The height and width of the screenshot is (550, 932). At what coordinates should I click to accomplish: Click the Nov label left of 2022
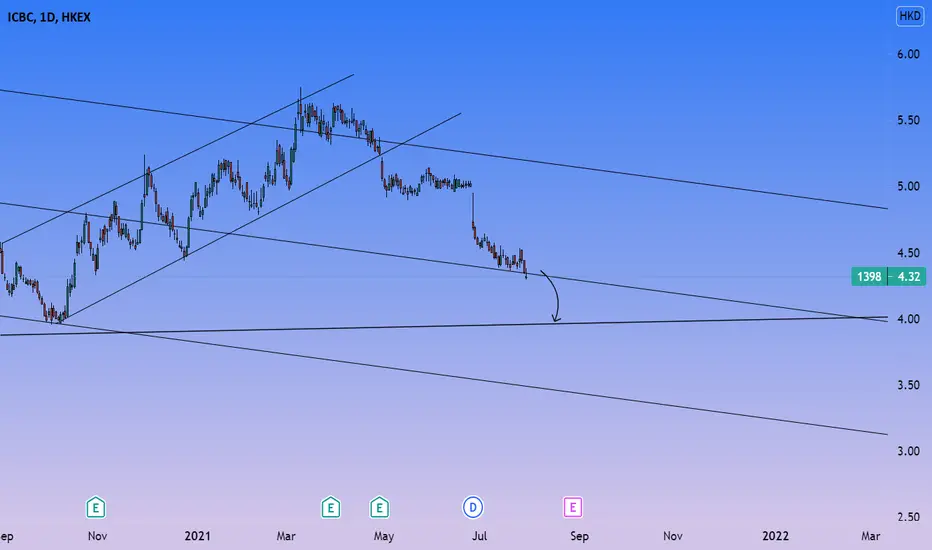pos(673,536)
